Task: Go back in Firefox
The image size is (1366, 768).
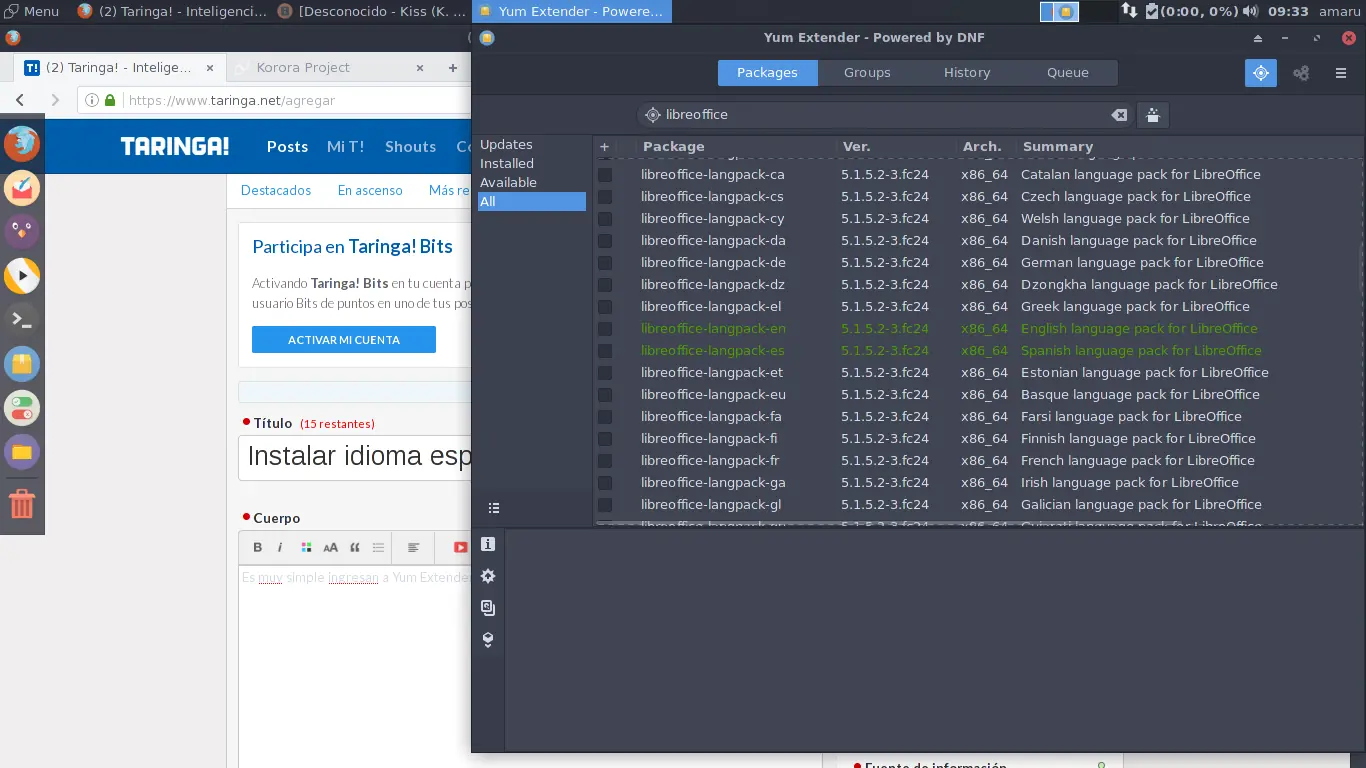Action: (x=20, y=100)
